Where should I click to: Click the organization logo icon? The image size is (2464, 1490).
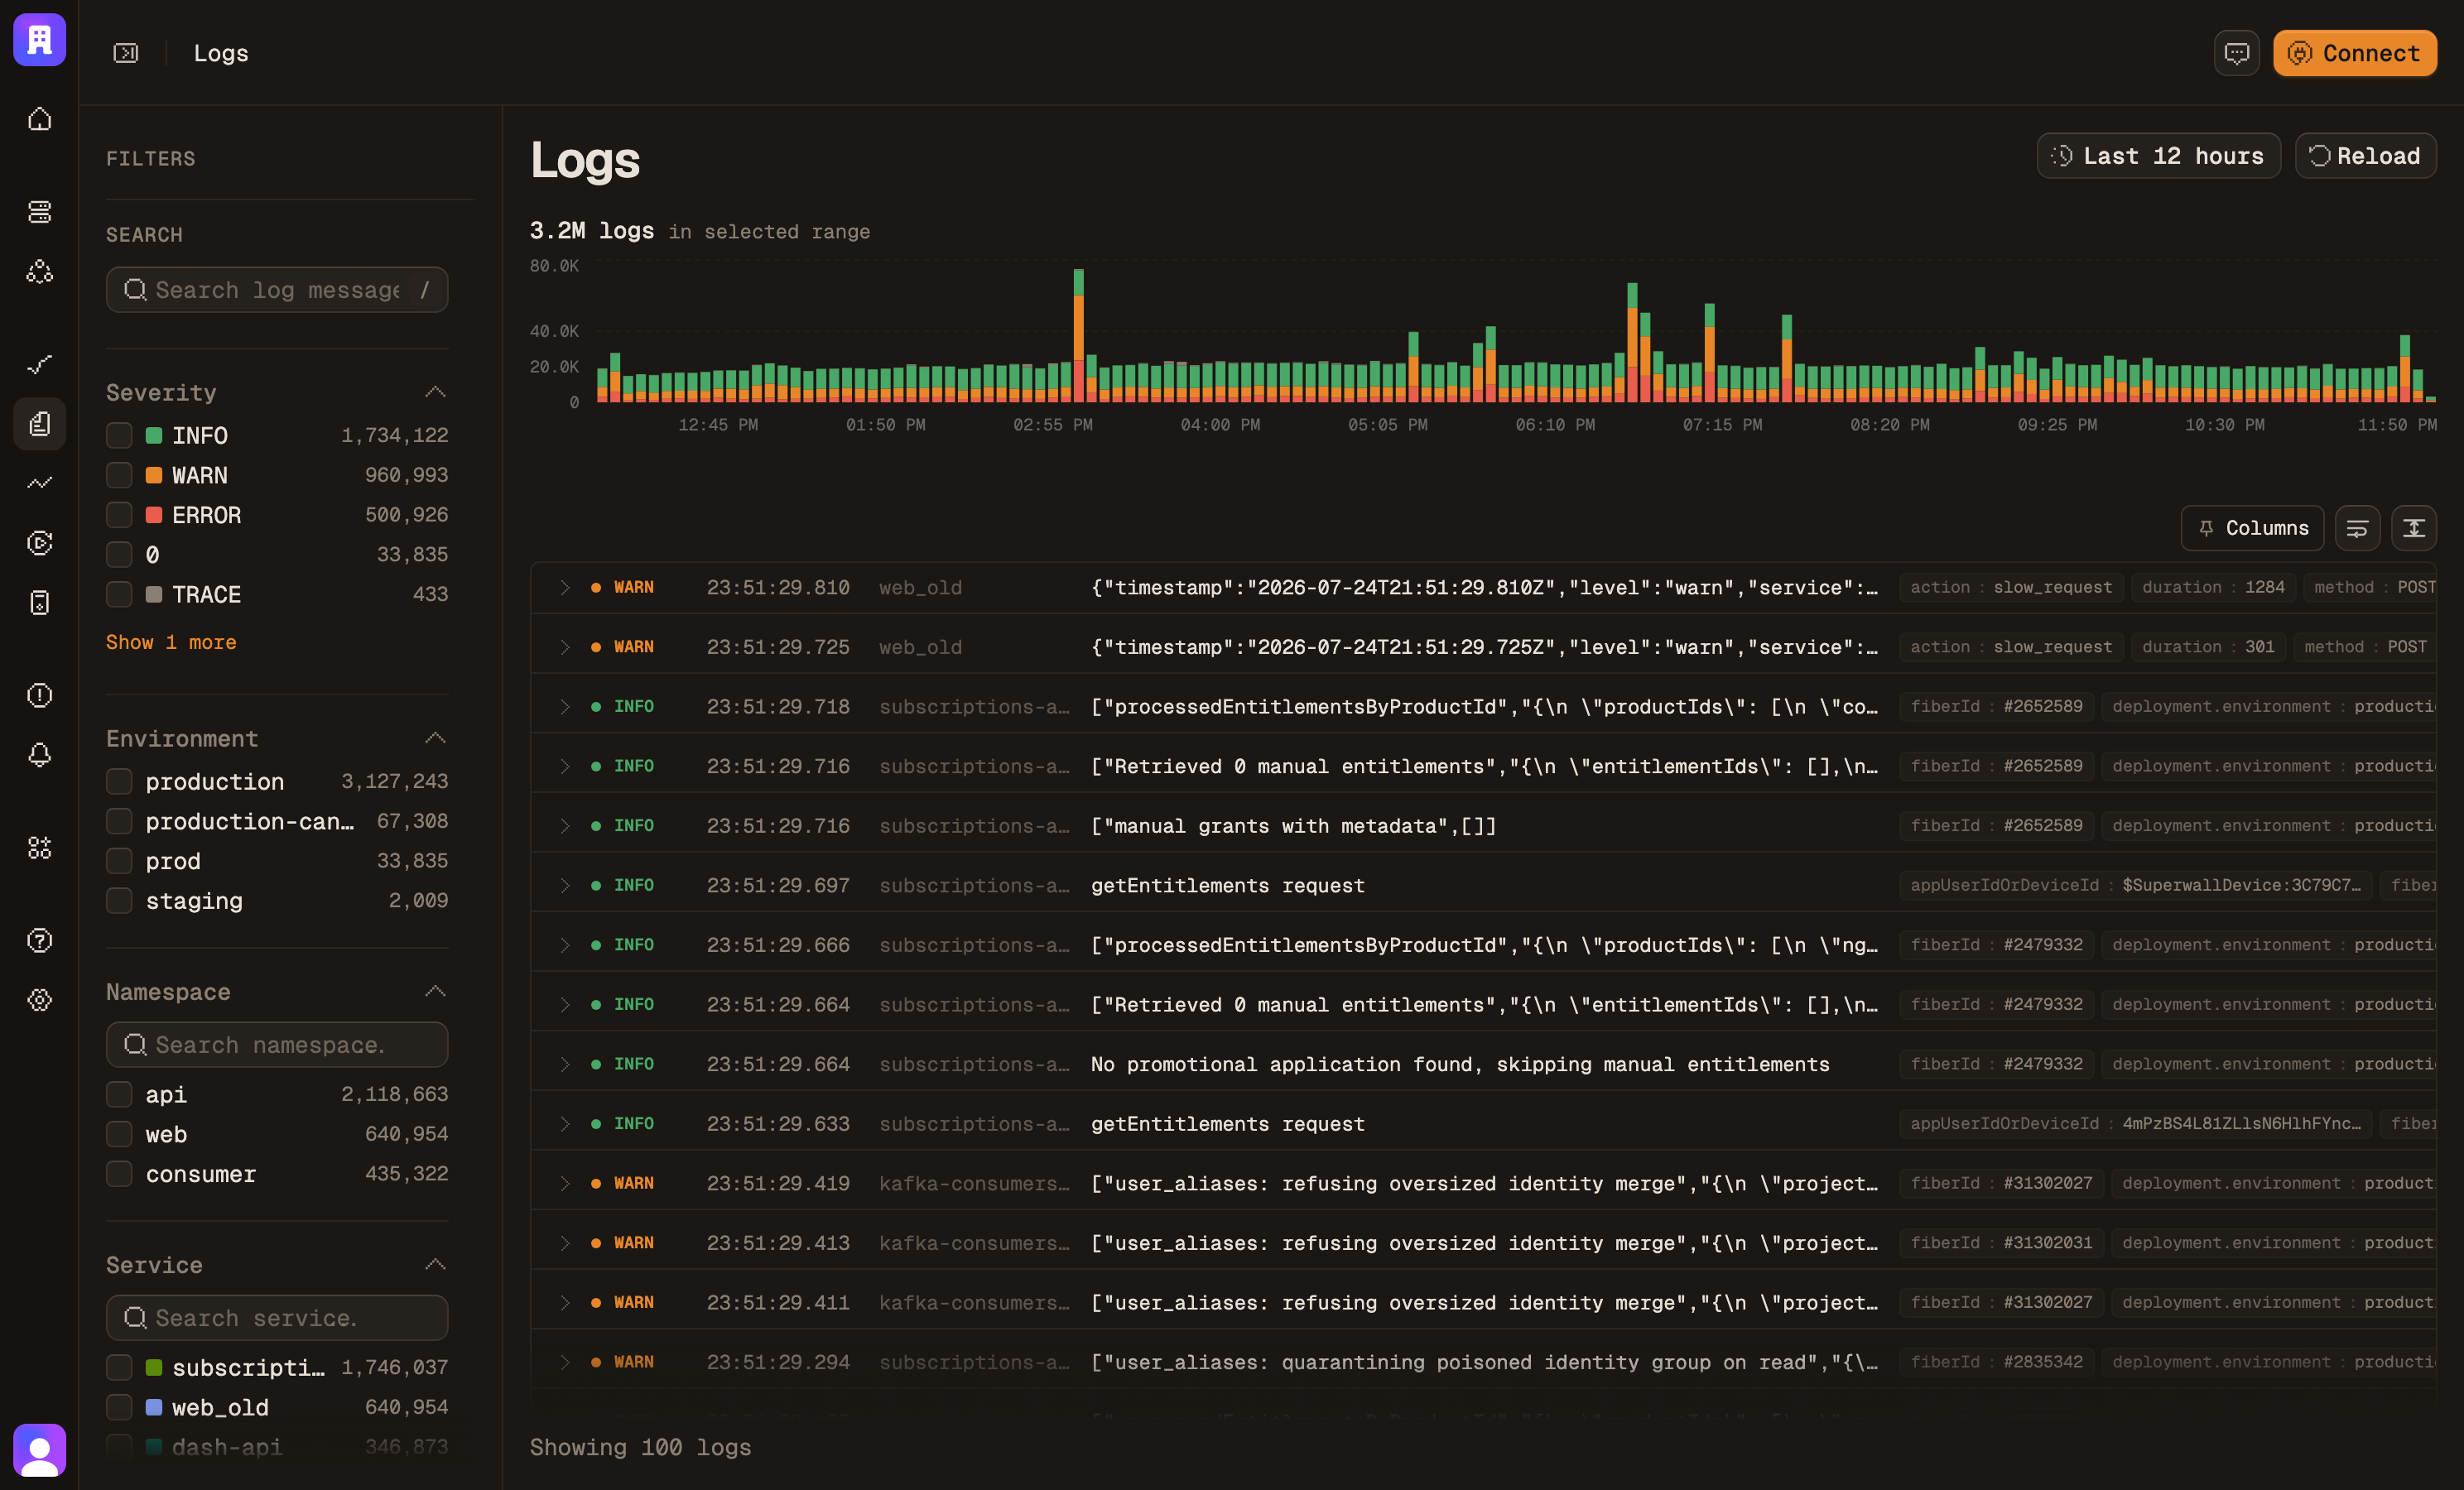[39, 40]
